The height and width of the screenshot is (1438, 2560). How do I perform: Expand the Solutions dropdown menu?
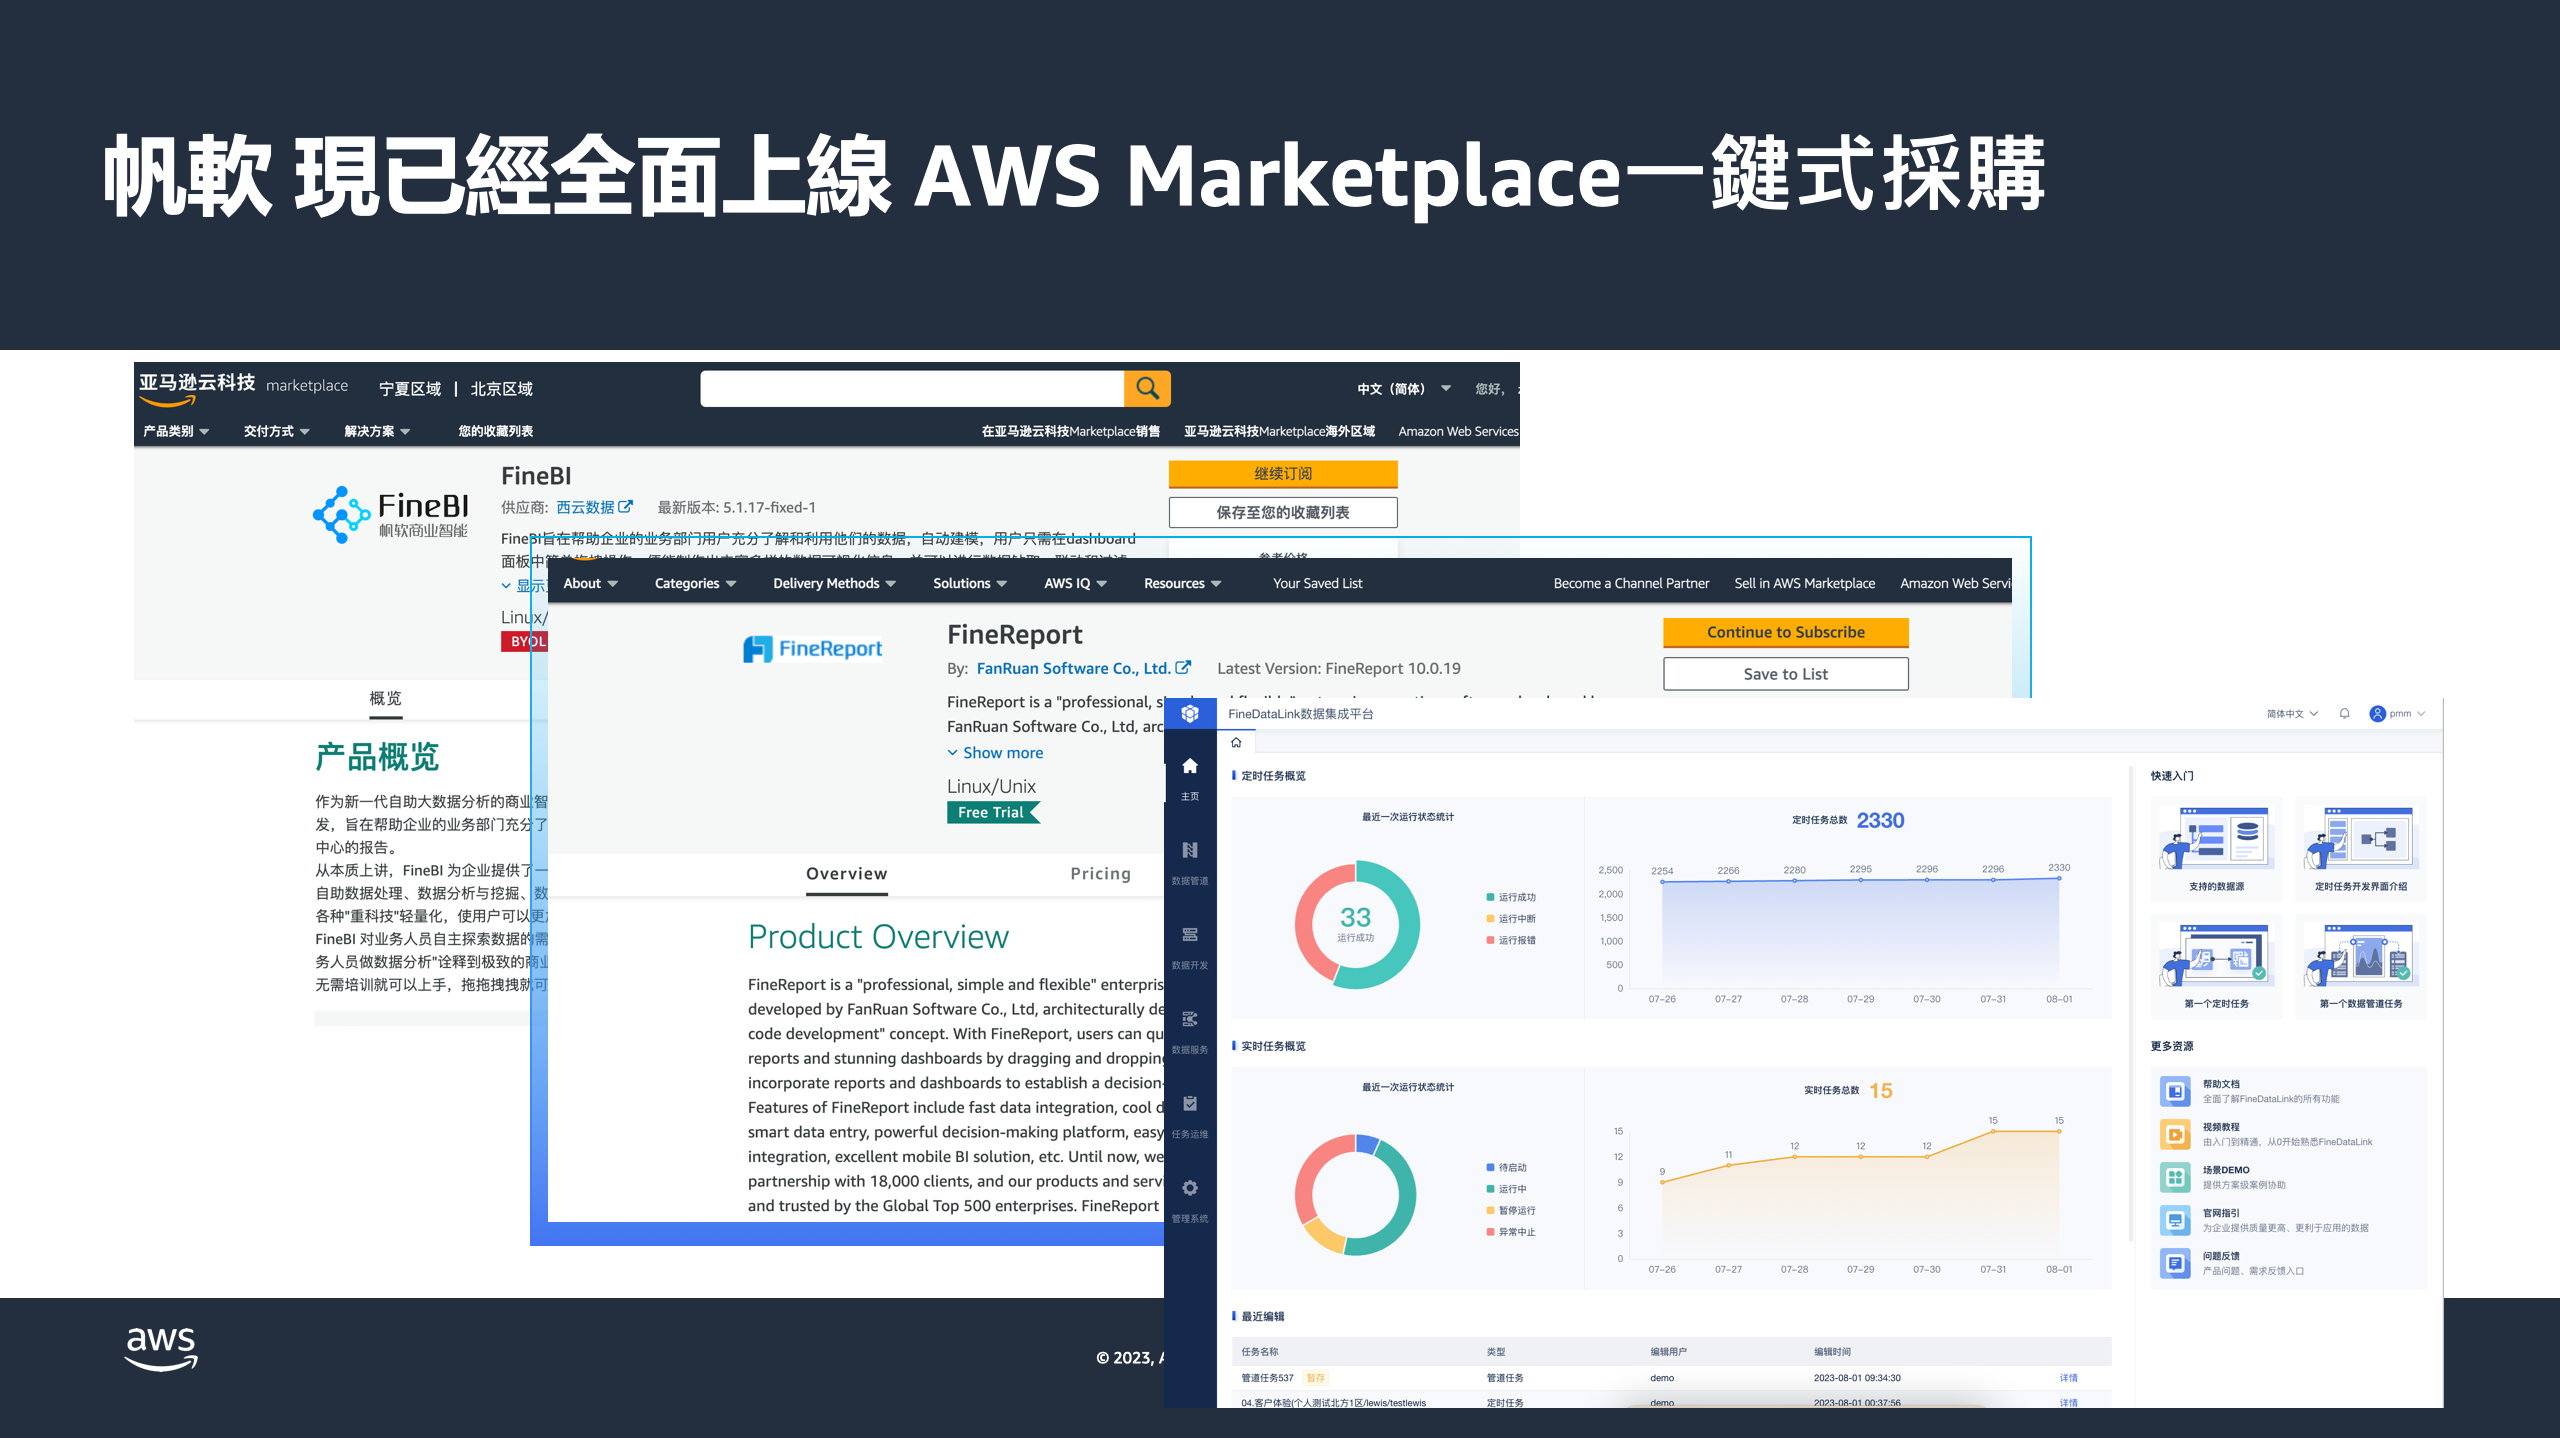click(970, 583)
